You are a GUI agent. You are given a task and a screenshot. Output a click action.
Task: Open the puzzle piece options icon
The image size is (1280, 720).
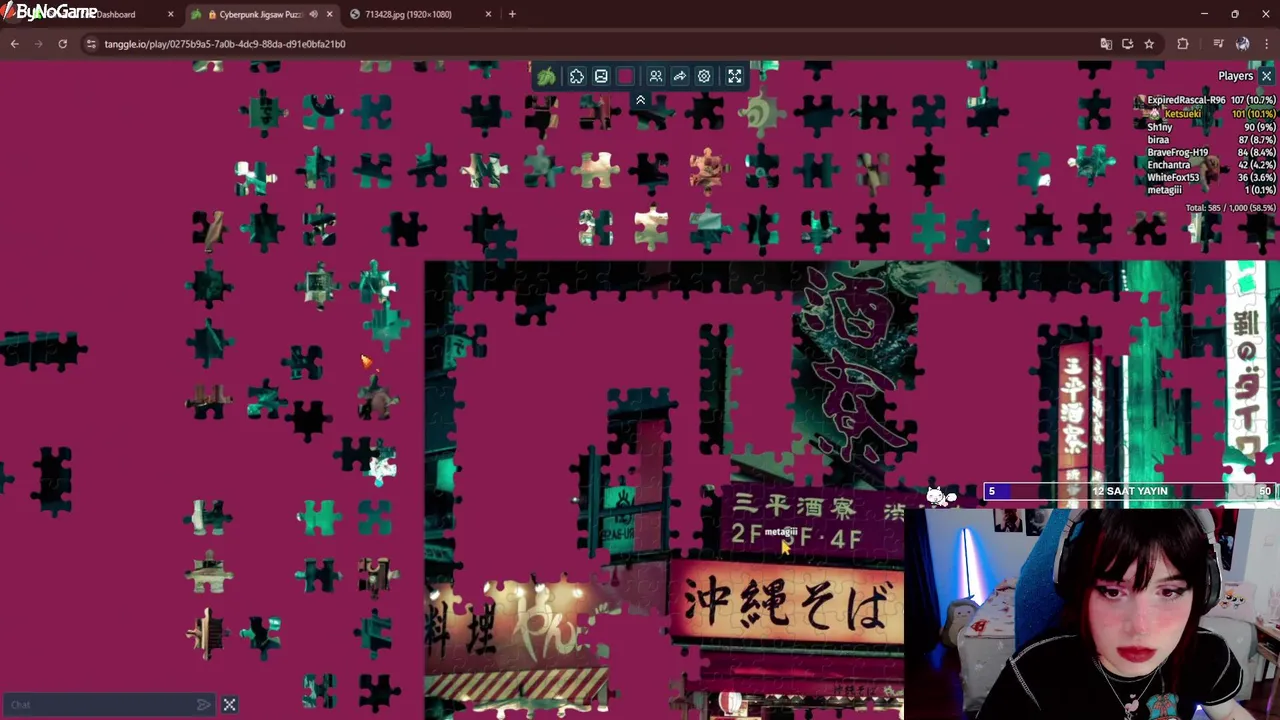pyautogui.click(x=577, y=76)
